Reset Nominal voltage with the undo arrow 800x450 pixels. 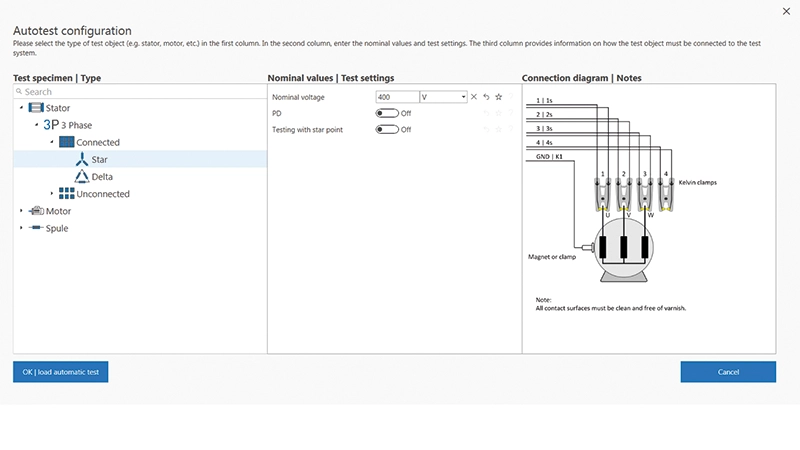(x=486, y=97)
